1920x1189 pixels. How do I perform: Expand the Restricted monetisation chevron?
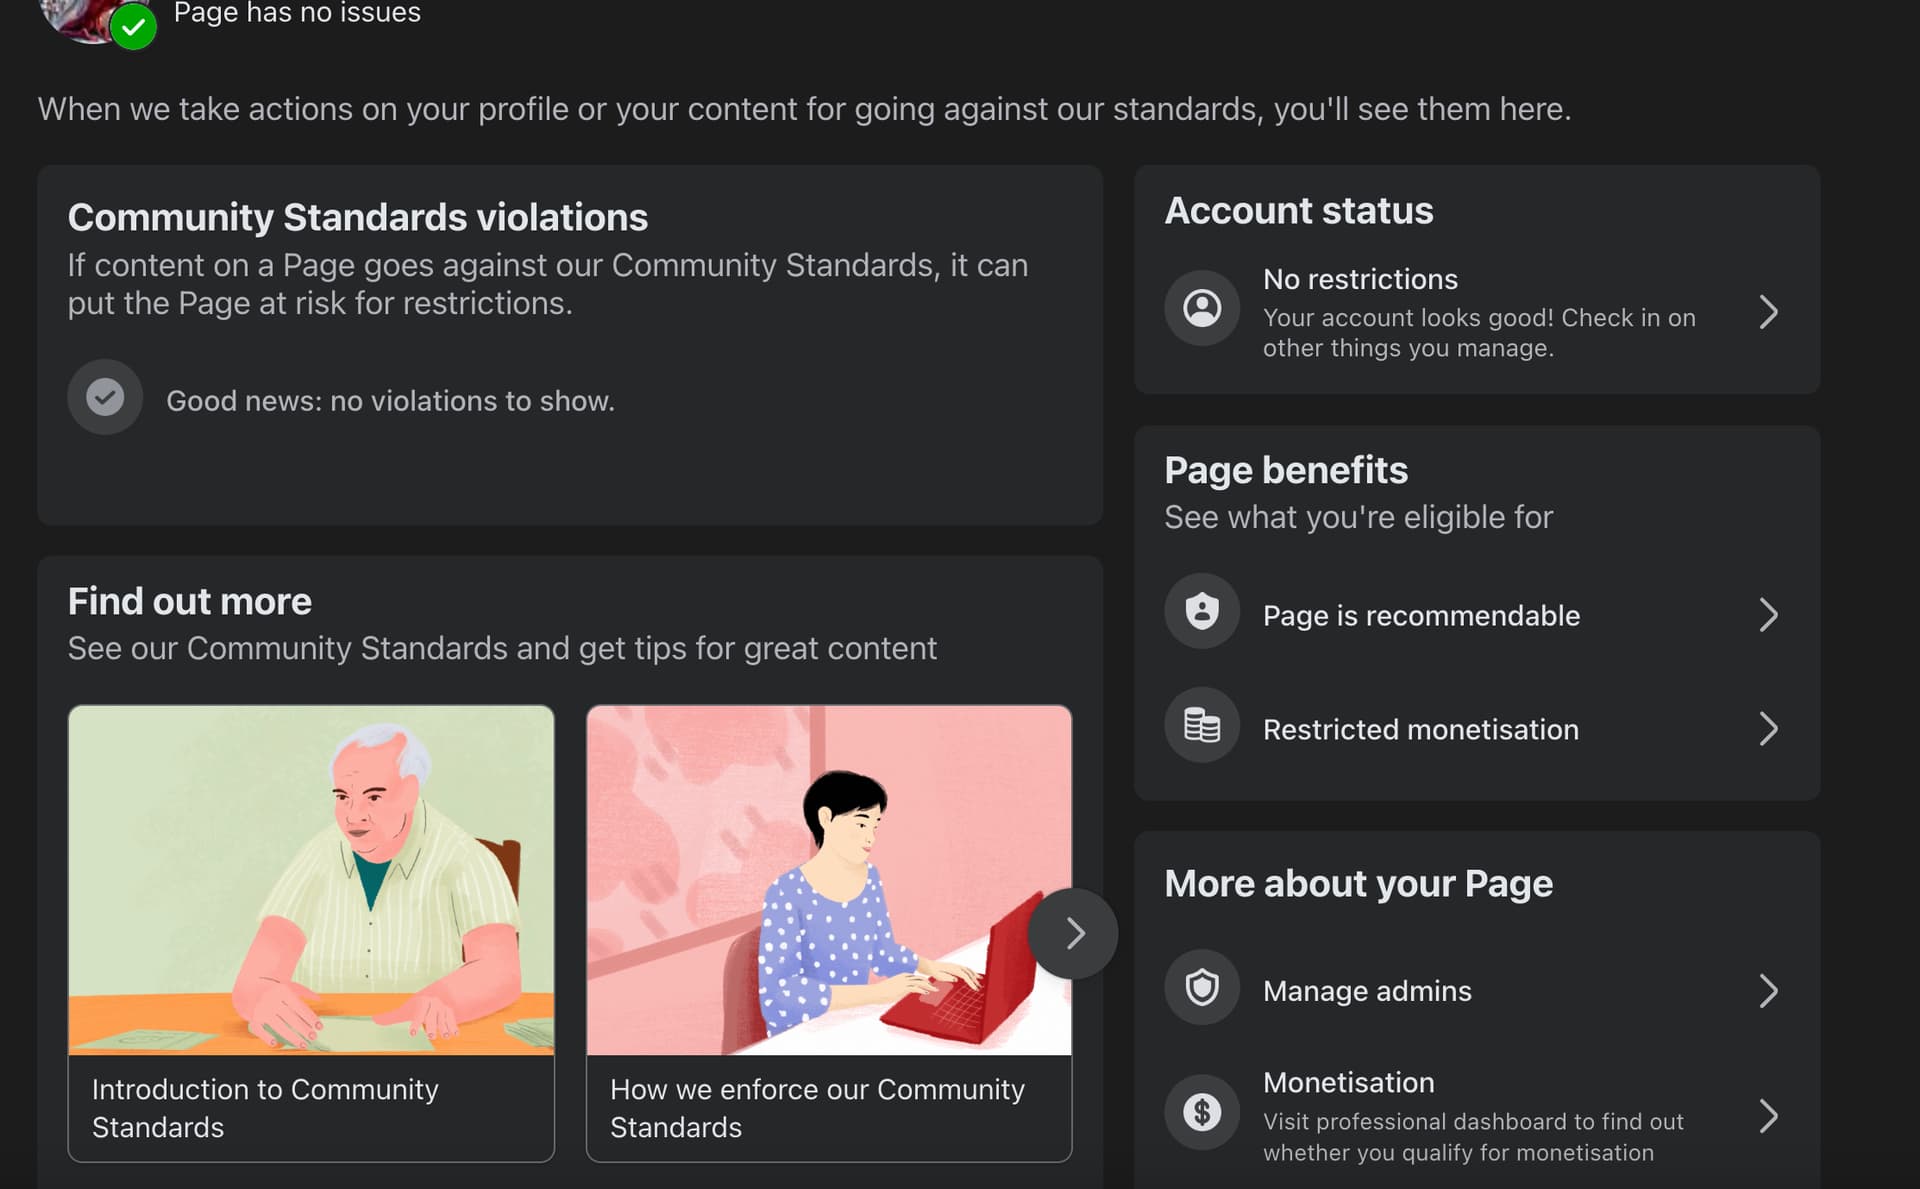[1768, 729]
